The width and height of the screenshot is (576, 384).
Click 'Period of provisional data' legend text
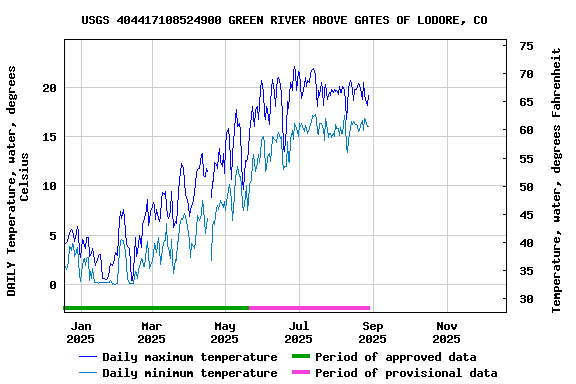[406, 373]
